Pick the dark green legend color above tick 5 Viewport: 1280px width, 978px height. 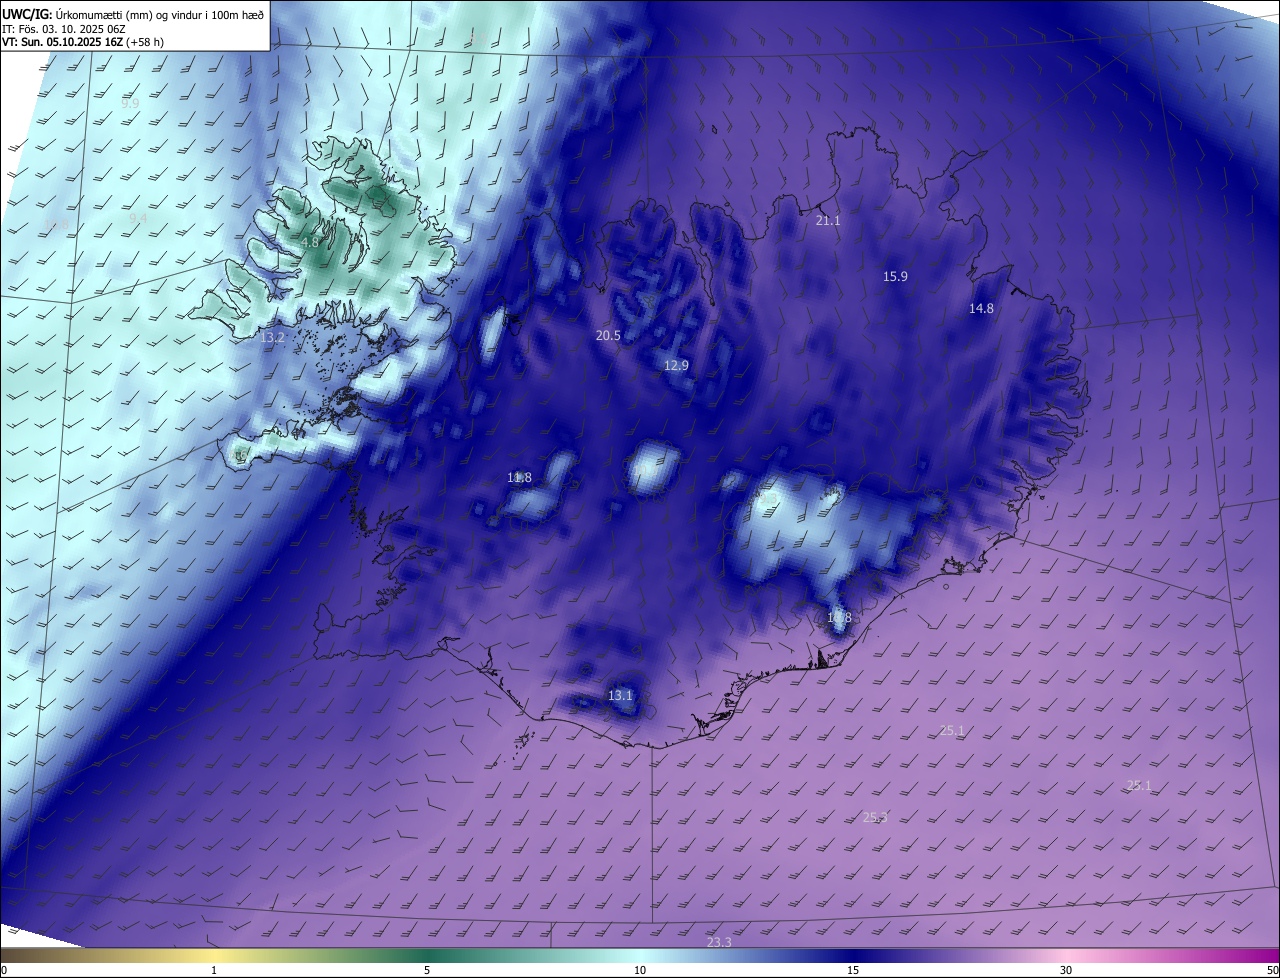[x=427, y=956]
